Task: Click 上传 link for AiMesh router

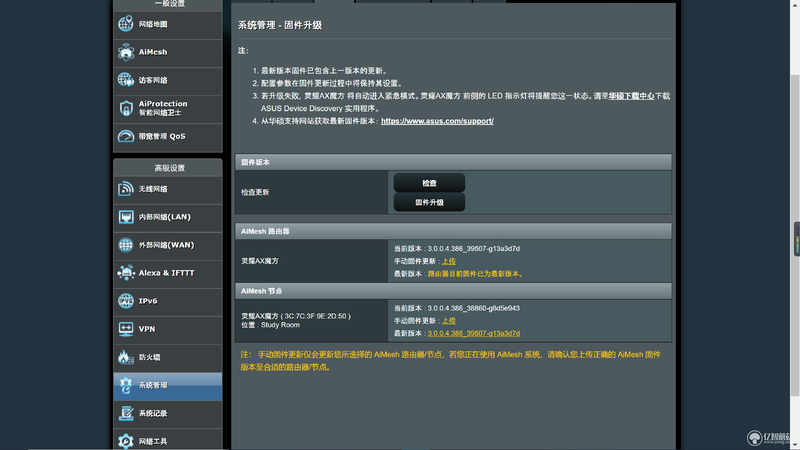Action: (448, 261)
